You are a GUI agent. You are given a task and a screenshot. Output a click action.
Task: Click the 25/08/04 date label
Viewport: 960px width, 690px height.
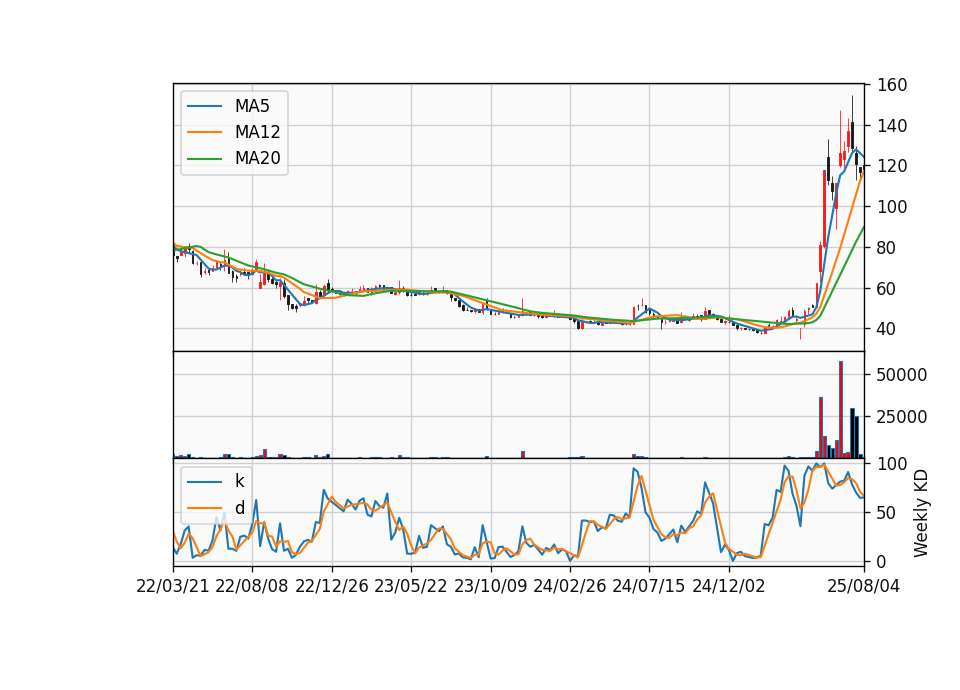point(864,586)
